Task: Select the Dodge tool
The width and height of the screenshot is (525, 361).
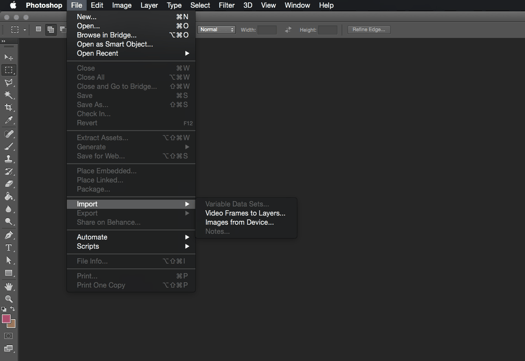Action: click(x=8, y=222)
